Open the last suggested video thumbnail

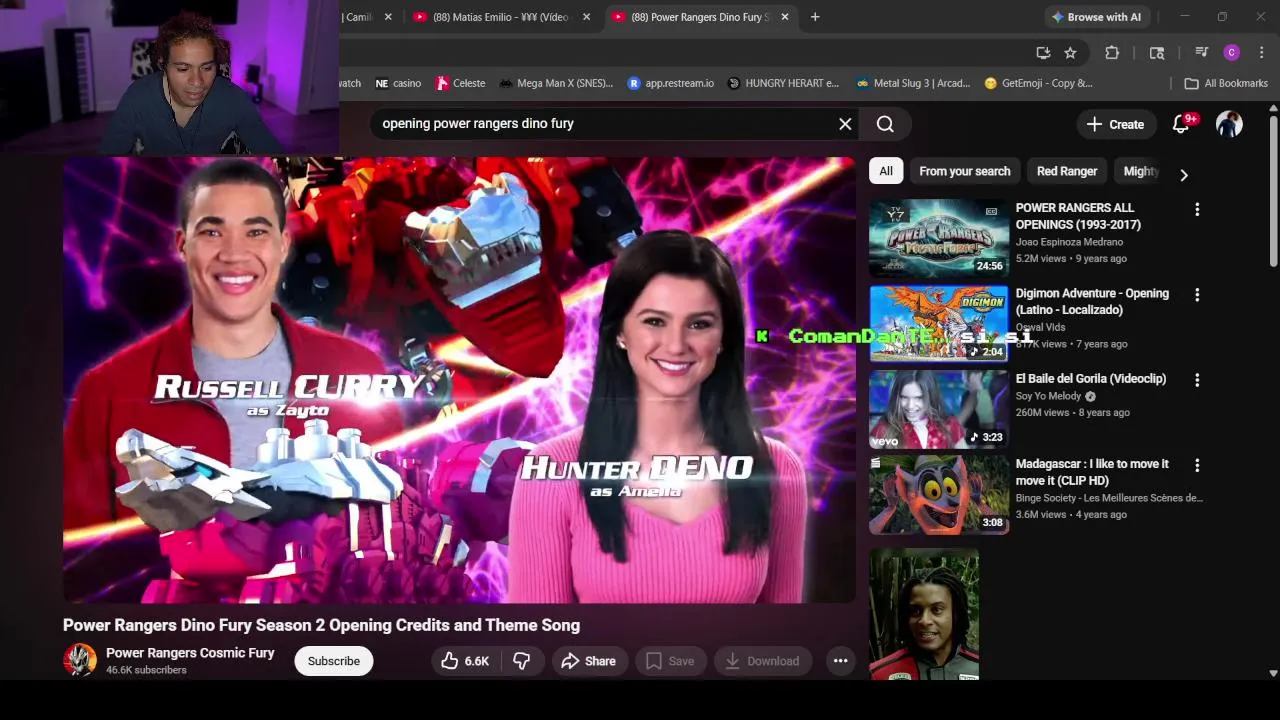tap(924, 613)
